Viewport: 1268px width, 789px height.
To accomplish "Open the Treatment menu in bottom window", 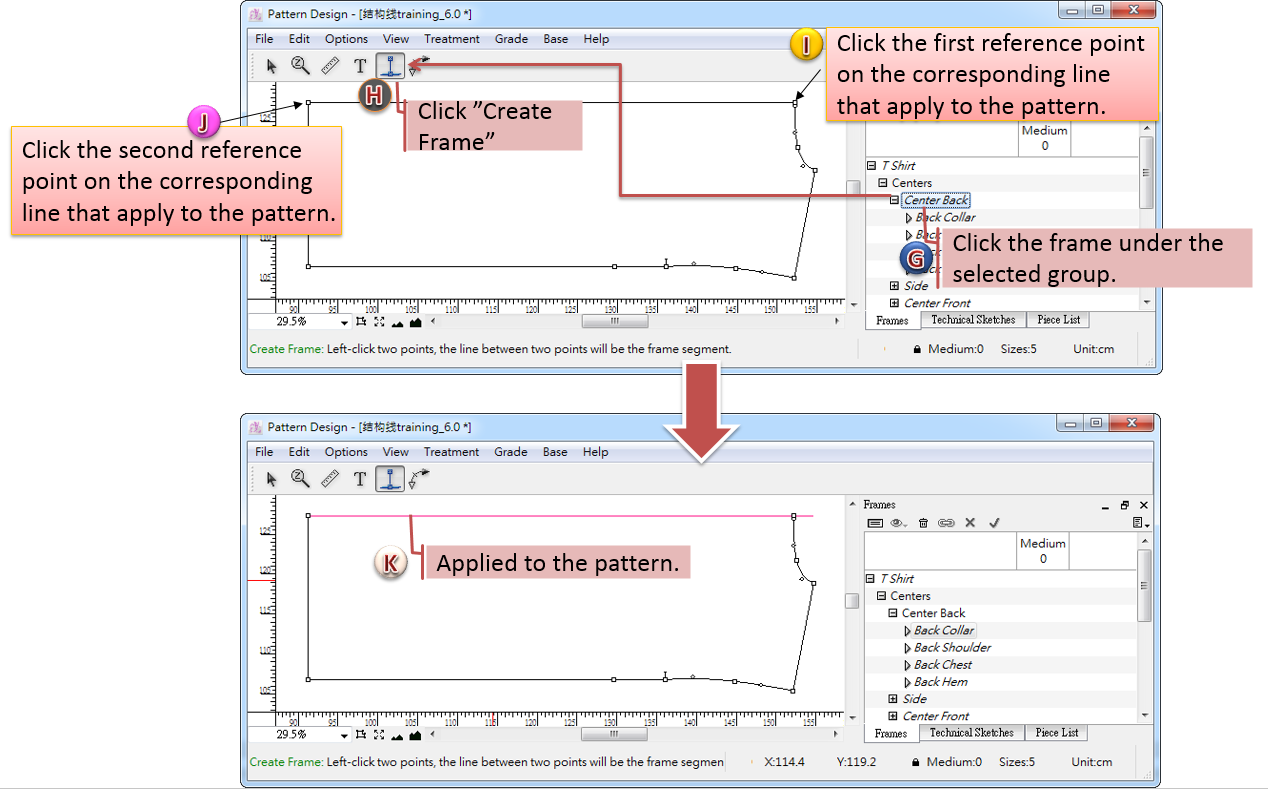I will pos(451,452).
